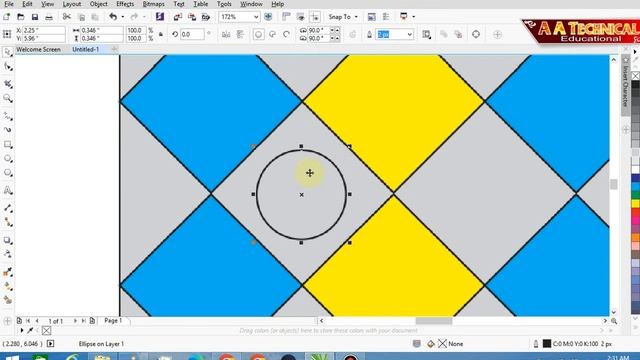This screenshot has height=360, width=640.
Task: Open the Layout menu
Action: click(x=72, y=4)
